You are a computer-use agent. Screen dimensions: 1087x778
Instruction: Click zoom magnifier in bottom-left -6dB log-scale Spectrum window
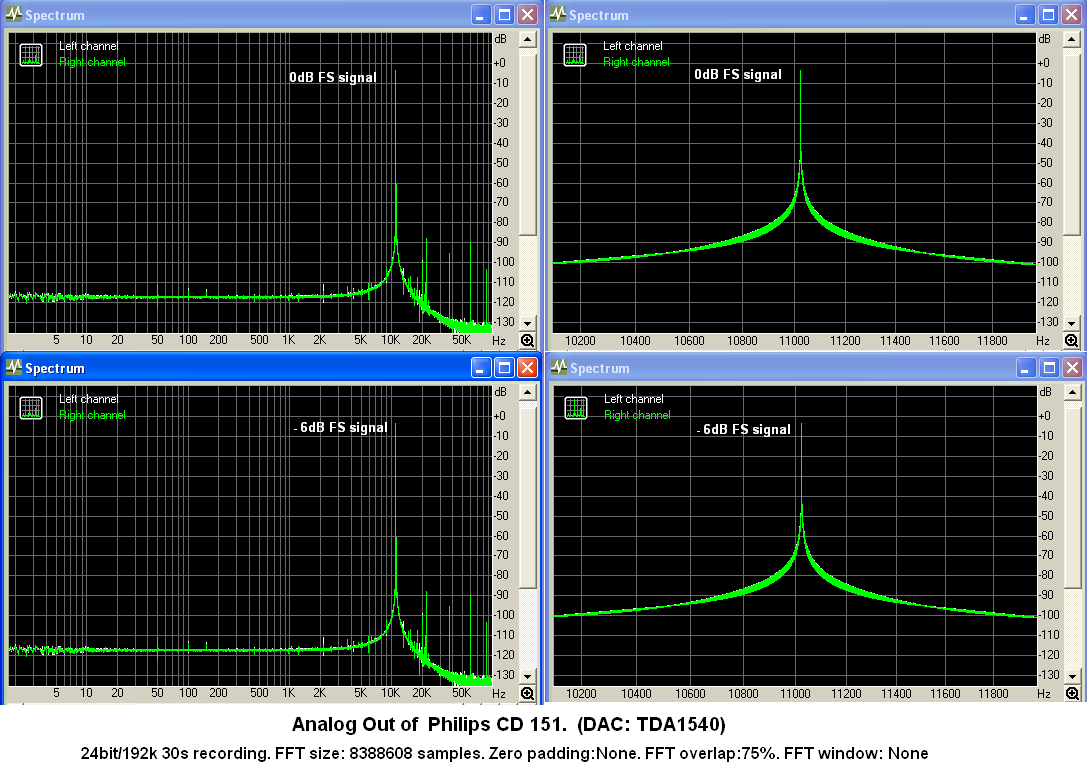[528, 693]
